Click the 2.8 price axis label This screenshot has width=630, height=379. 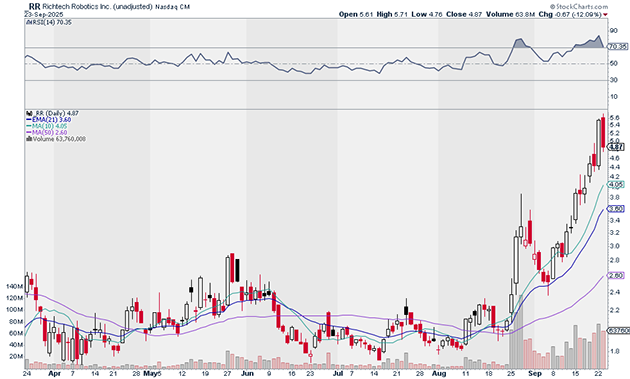click(614, 260)
